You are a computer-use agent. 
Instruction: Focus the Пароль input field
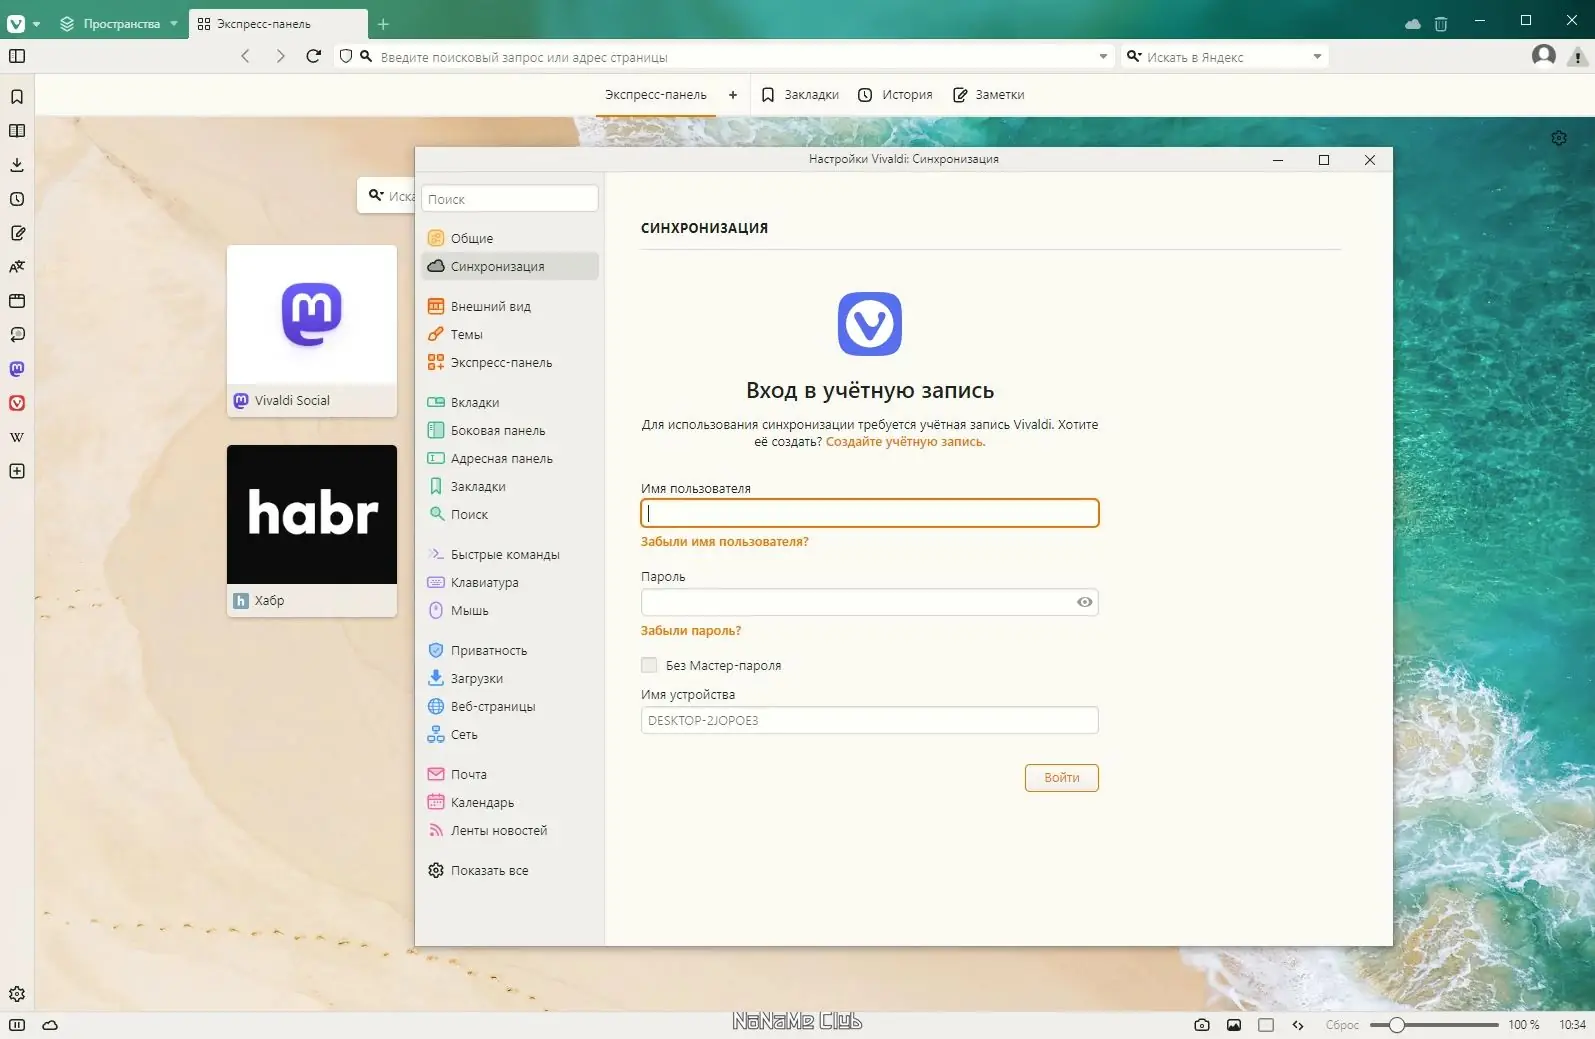[x=869, y=602]
